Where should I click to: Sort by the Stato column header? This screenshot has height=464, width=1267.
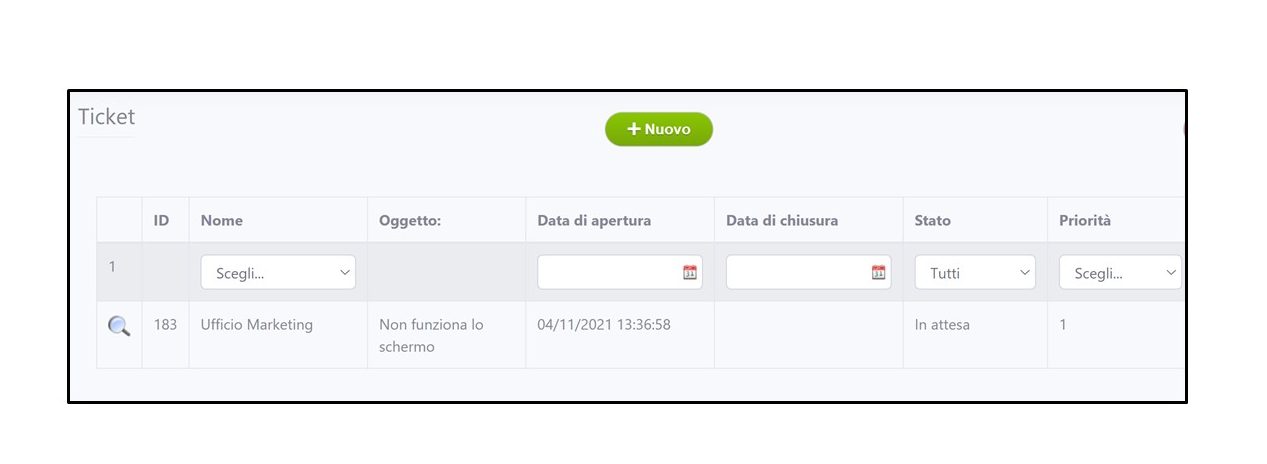coord(932,220)
